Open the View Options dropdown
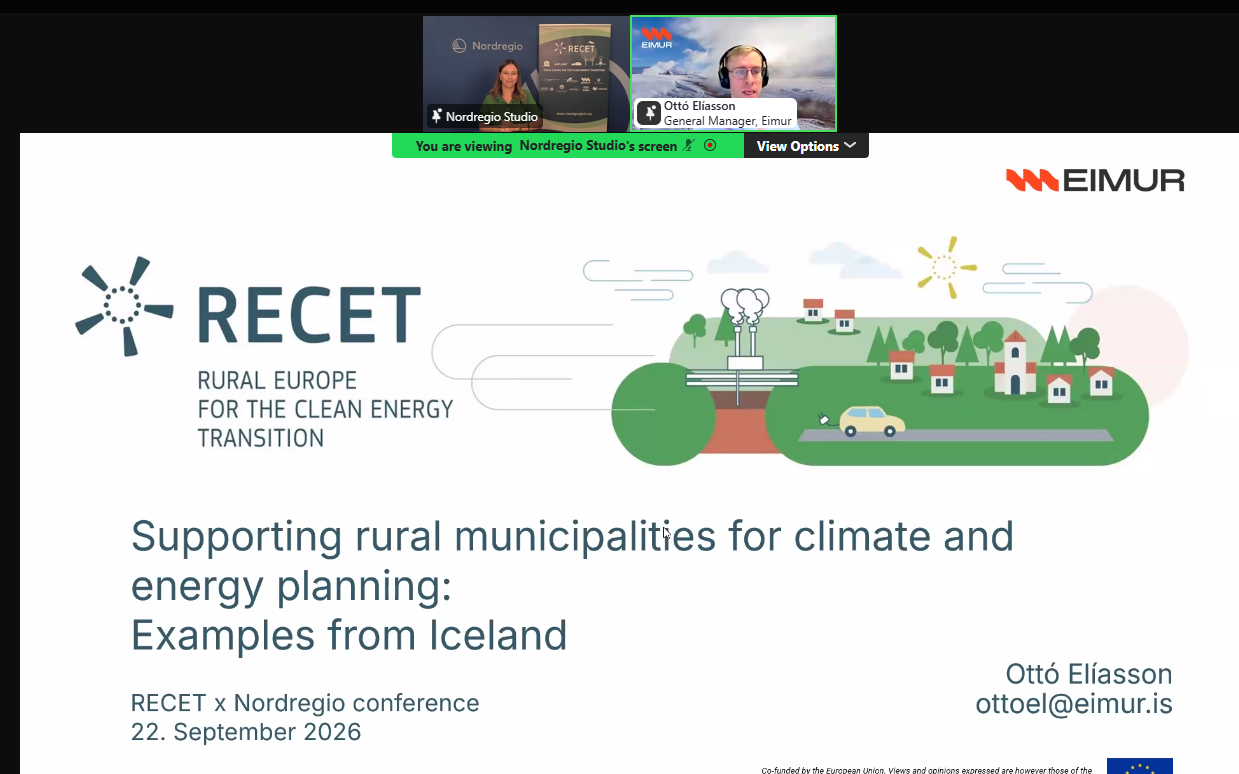Image resolution: width=1239 pixels, height=774 pixels. coord(806,146)
